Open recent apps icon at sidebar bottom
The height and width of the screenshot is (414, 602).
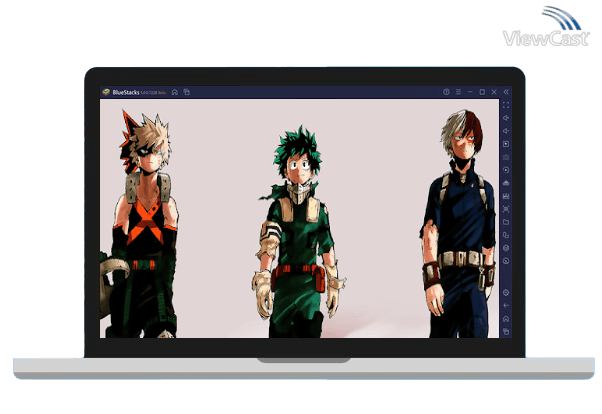[506, 331]
